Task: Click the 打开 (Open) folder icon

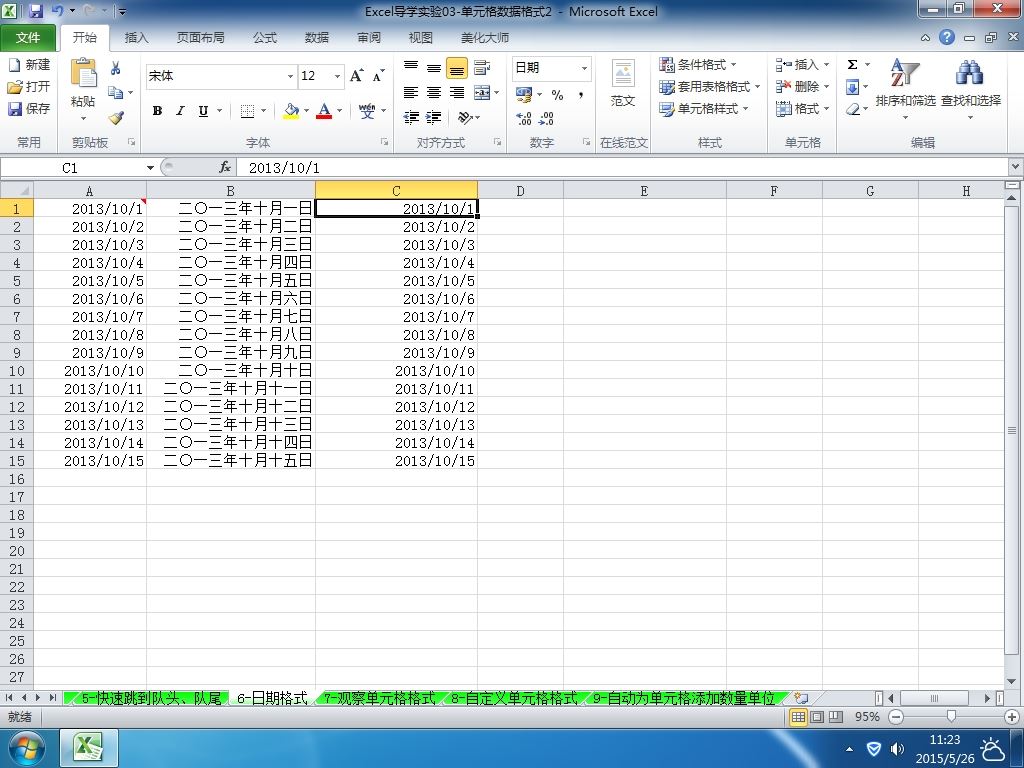Action: click(14, 87)
